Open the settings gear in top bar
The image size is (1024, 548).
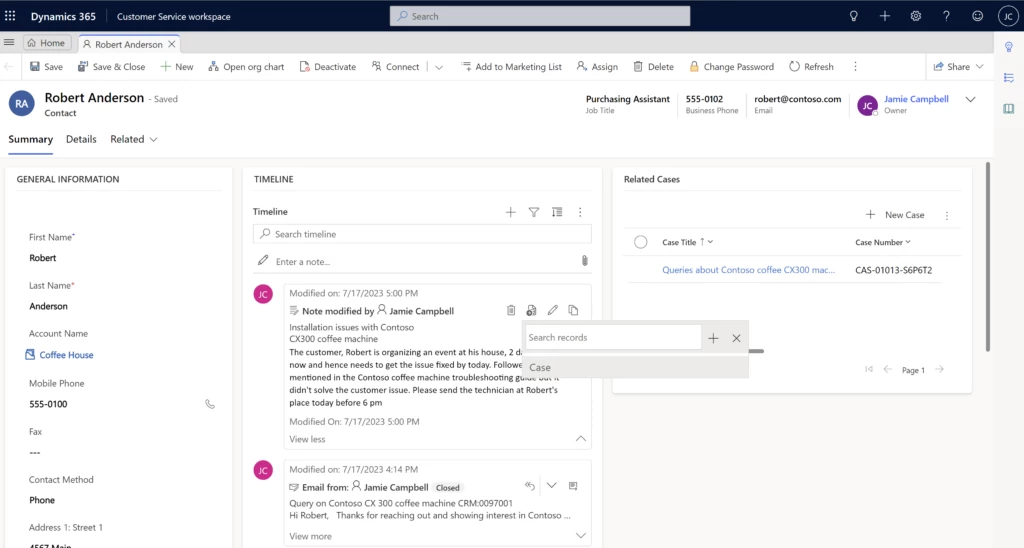click(915, 17)
